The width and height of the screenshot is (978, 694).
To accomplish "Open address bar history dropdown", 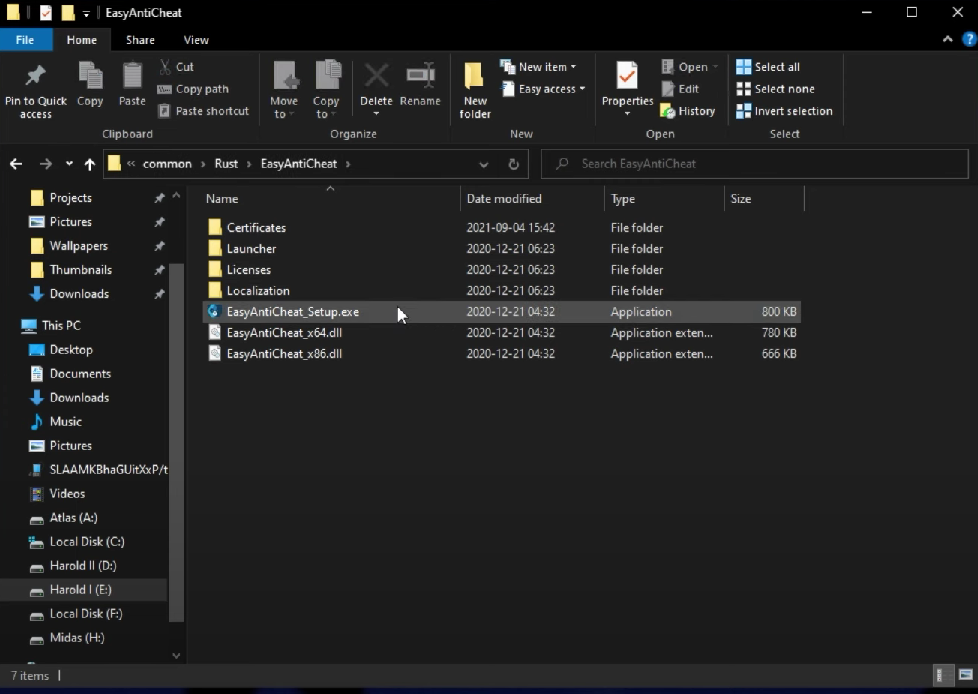I will coord(484,164).
